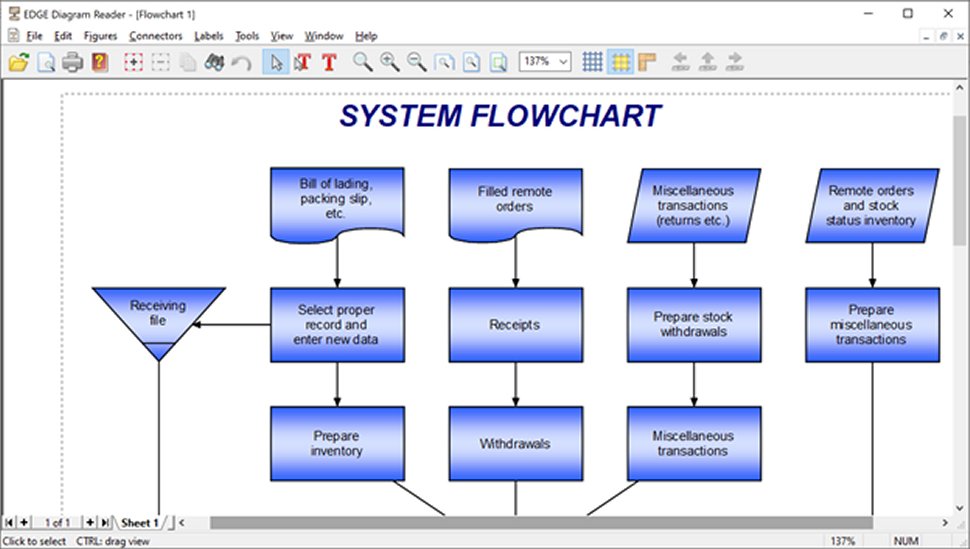Open the 137% zoom level dropdown
Viewport: 970px width, 549px height.
coord(544,61)
